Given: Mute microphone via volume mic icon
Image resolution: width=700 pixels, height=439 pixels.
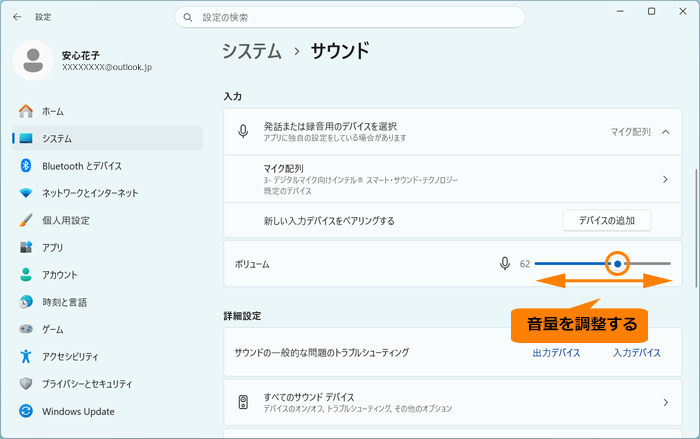Looking at the screenshot, I should coord(505,263).
